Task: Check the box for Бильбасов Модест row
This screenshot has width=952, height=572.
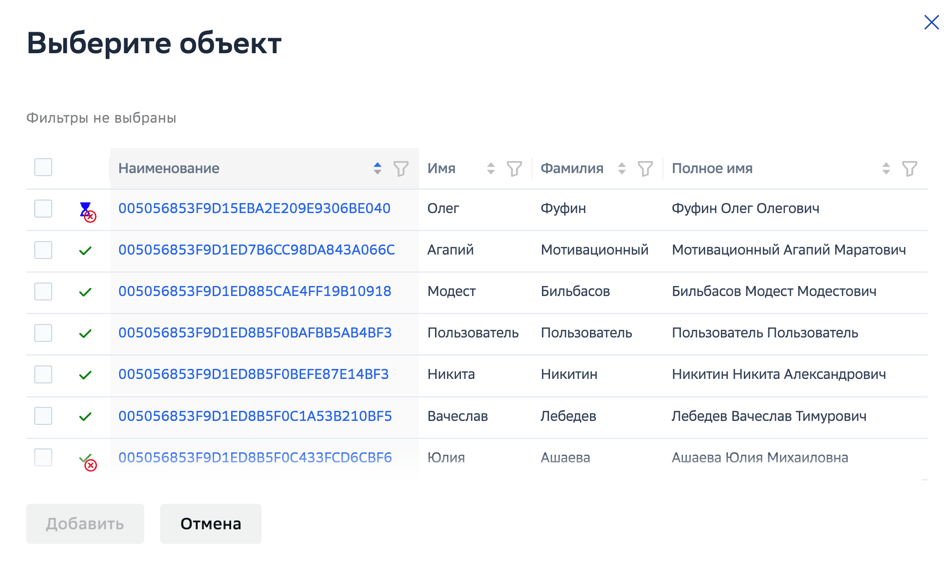Action: pos(43,291)
